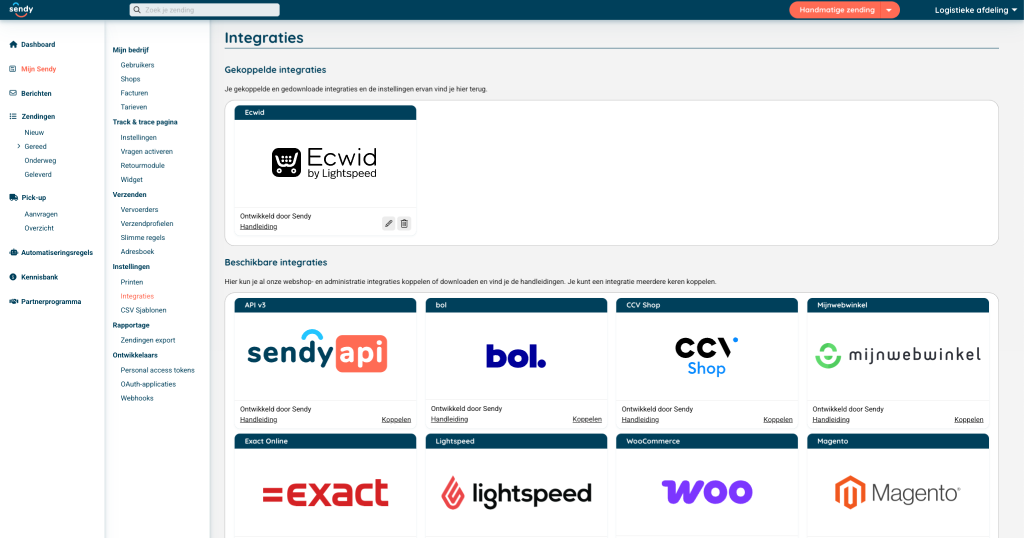Click the mijnwebwinkel logo card
1024x538 pixels.
pos(898,355)
